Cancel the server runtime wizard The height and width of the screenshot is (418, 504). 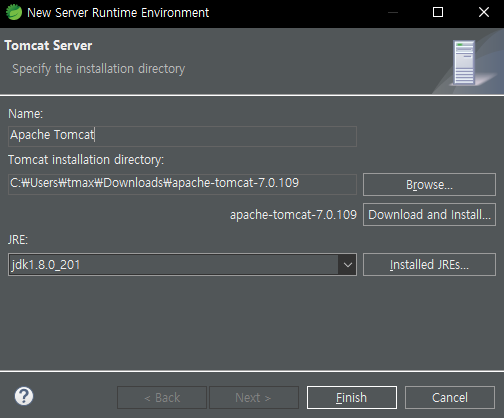[450, 397]
